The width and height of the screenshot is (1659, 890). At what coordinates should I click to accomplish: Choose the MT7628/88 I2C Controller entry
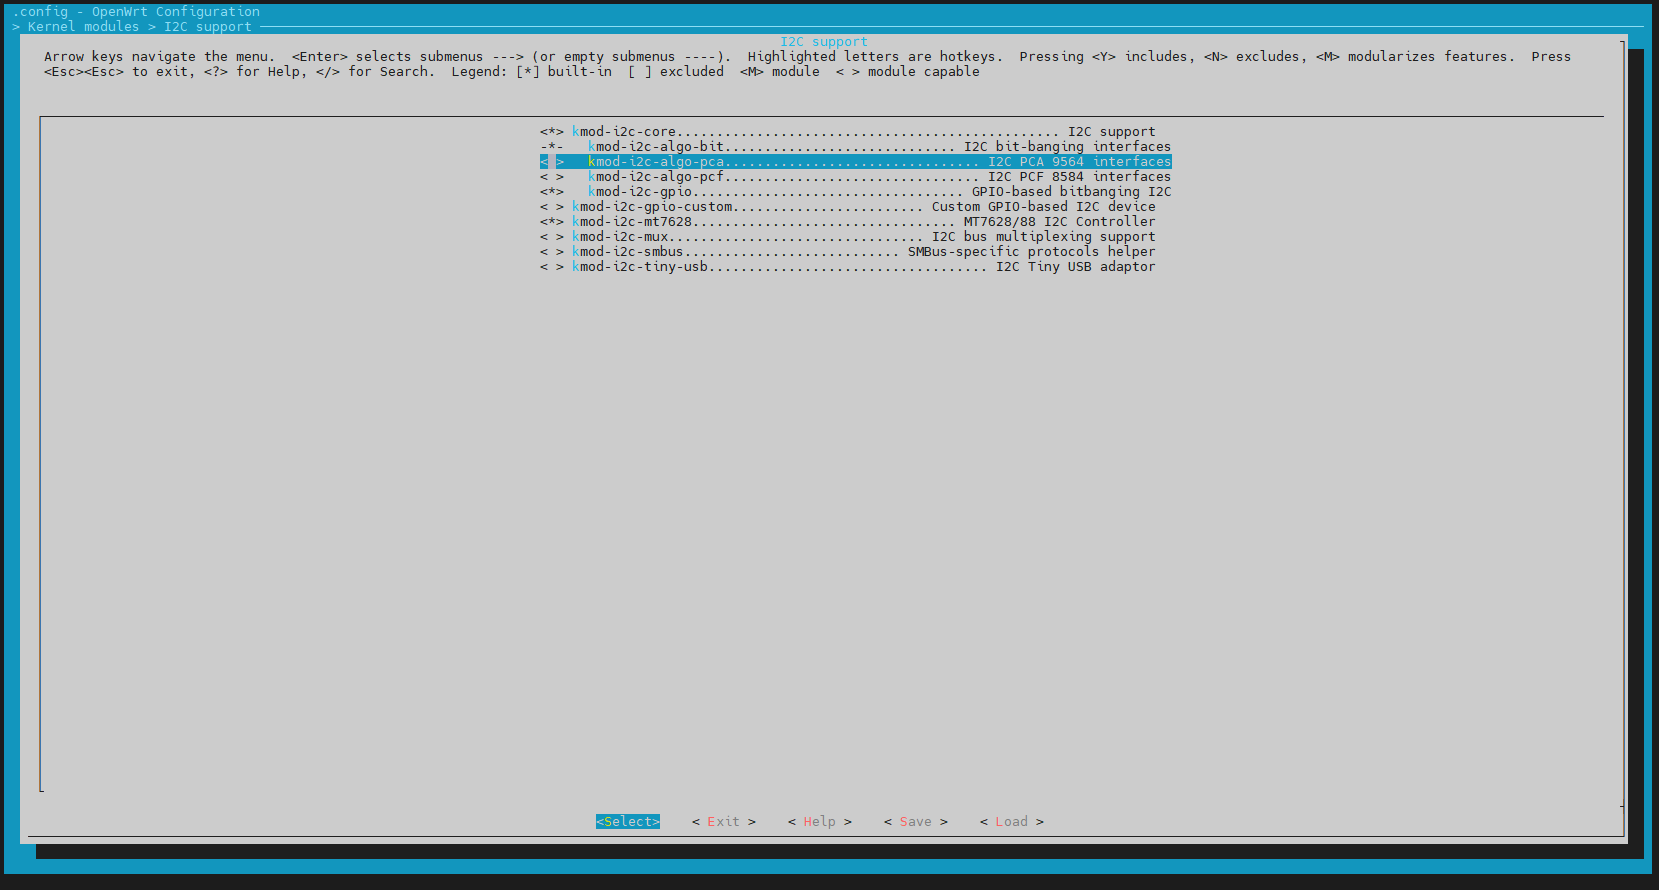tap(863, 222)
